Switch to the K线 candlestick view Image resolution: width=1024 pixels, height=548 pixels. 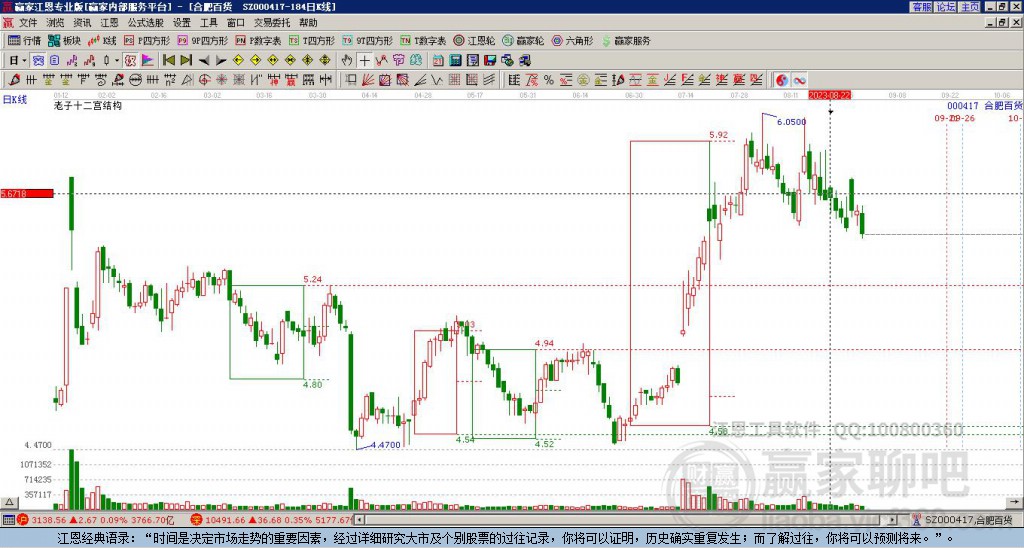tap(102, 40)
